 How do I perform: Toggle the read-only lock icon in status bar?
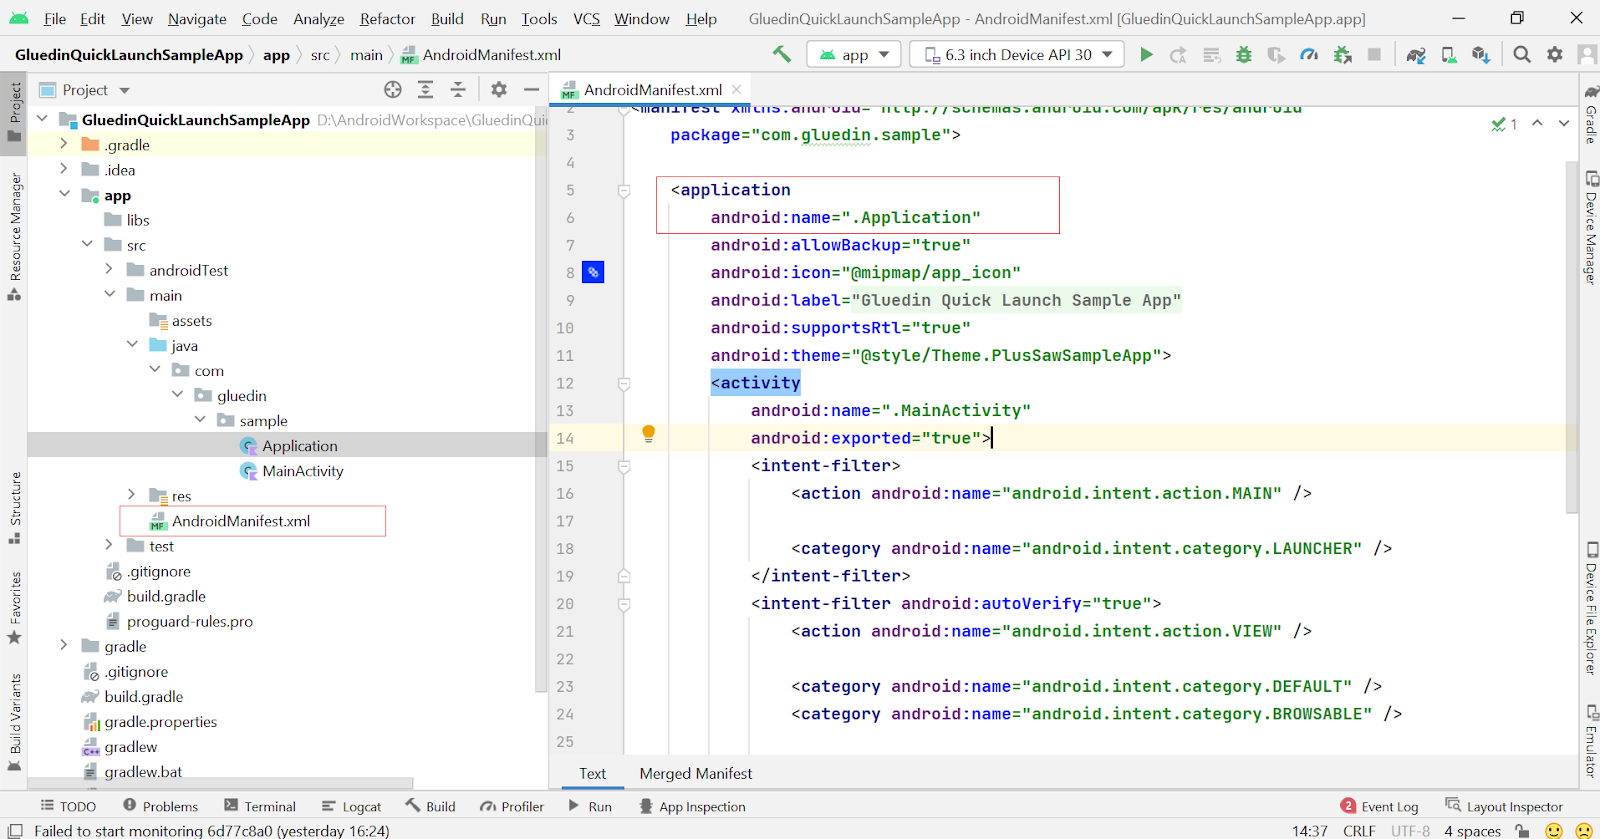pyautogui.click(x=1522, y=830)
